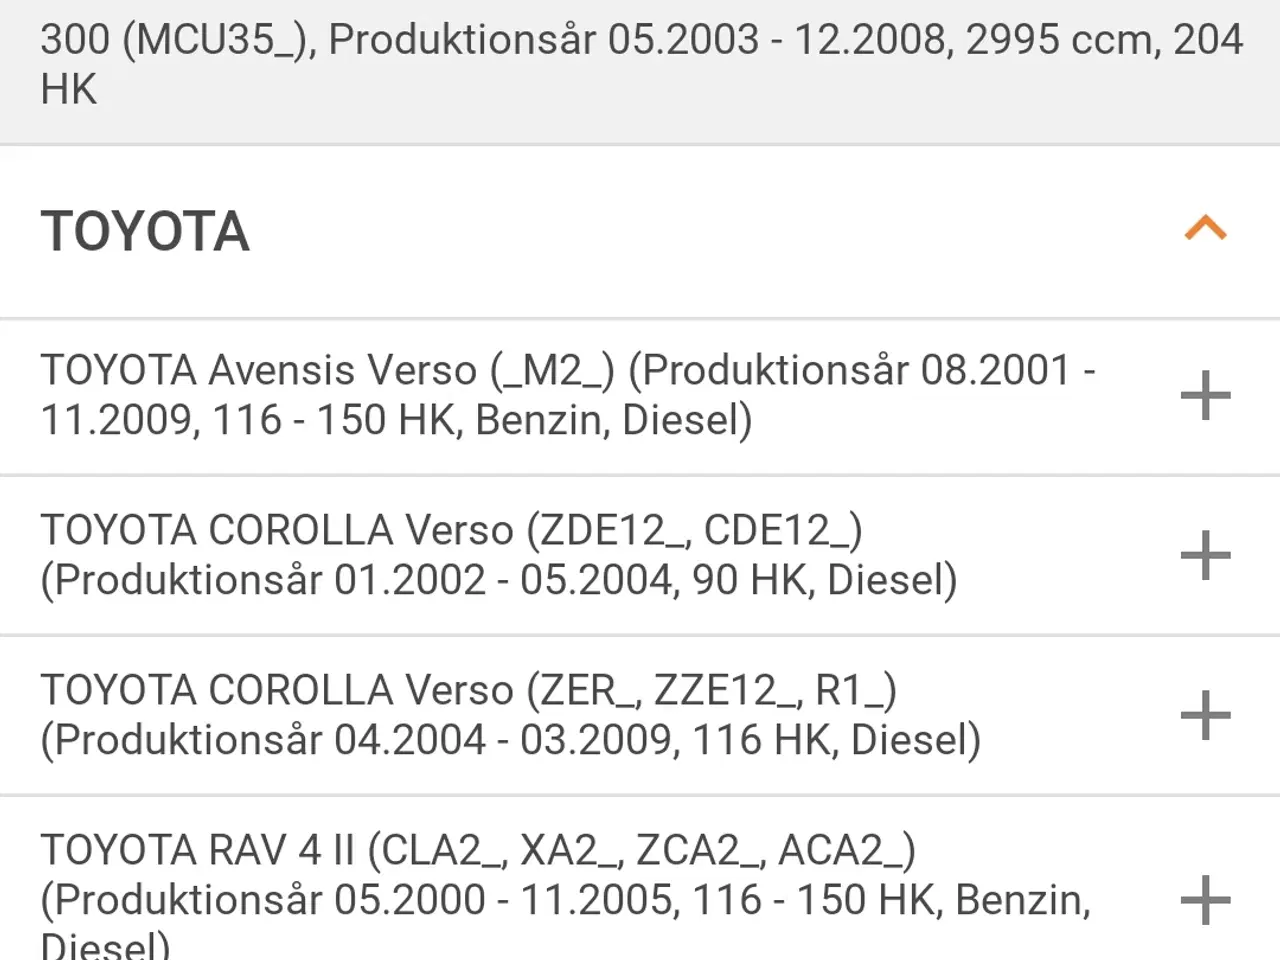Click "(ZER_, ZZE12_, R1_)" model code text
Screen dimensions: 1280x960
tap(718, 691)
